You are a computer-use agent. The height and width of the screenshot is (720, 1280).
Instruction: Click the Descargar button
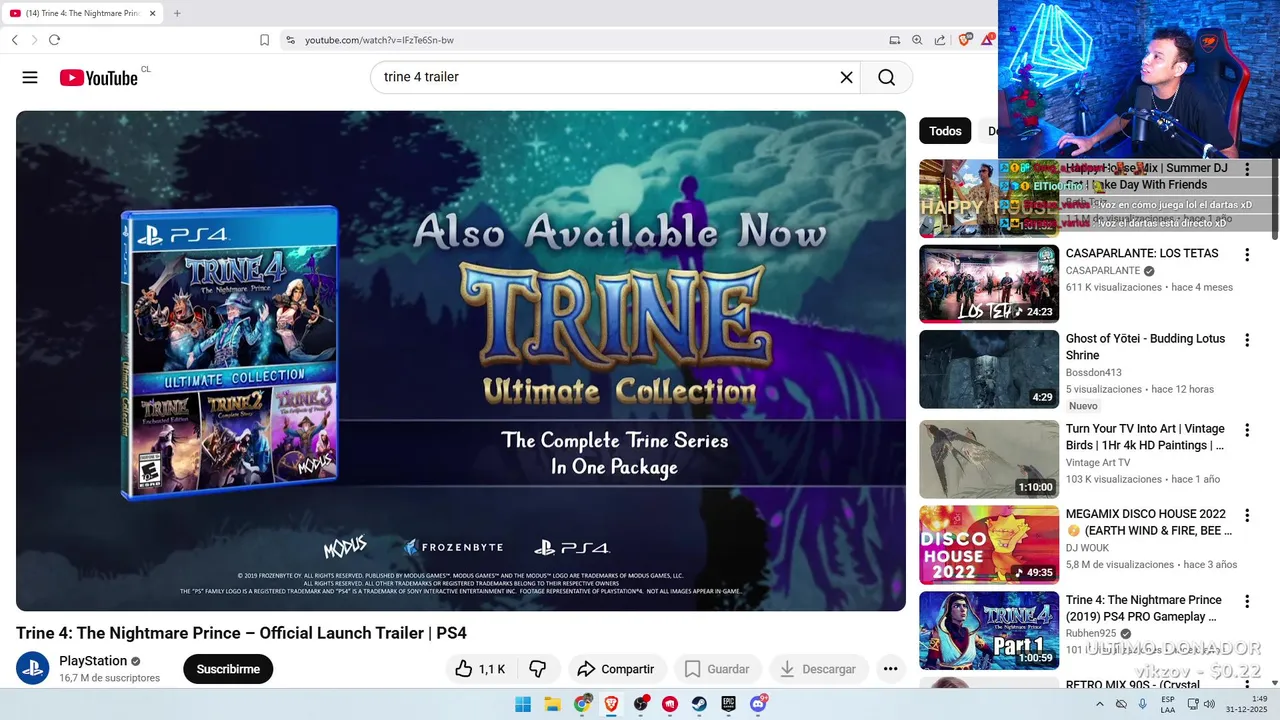[x=818, y=669]
